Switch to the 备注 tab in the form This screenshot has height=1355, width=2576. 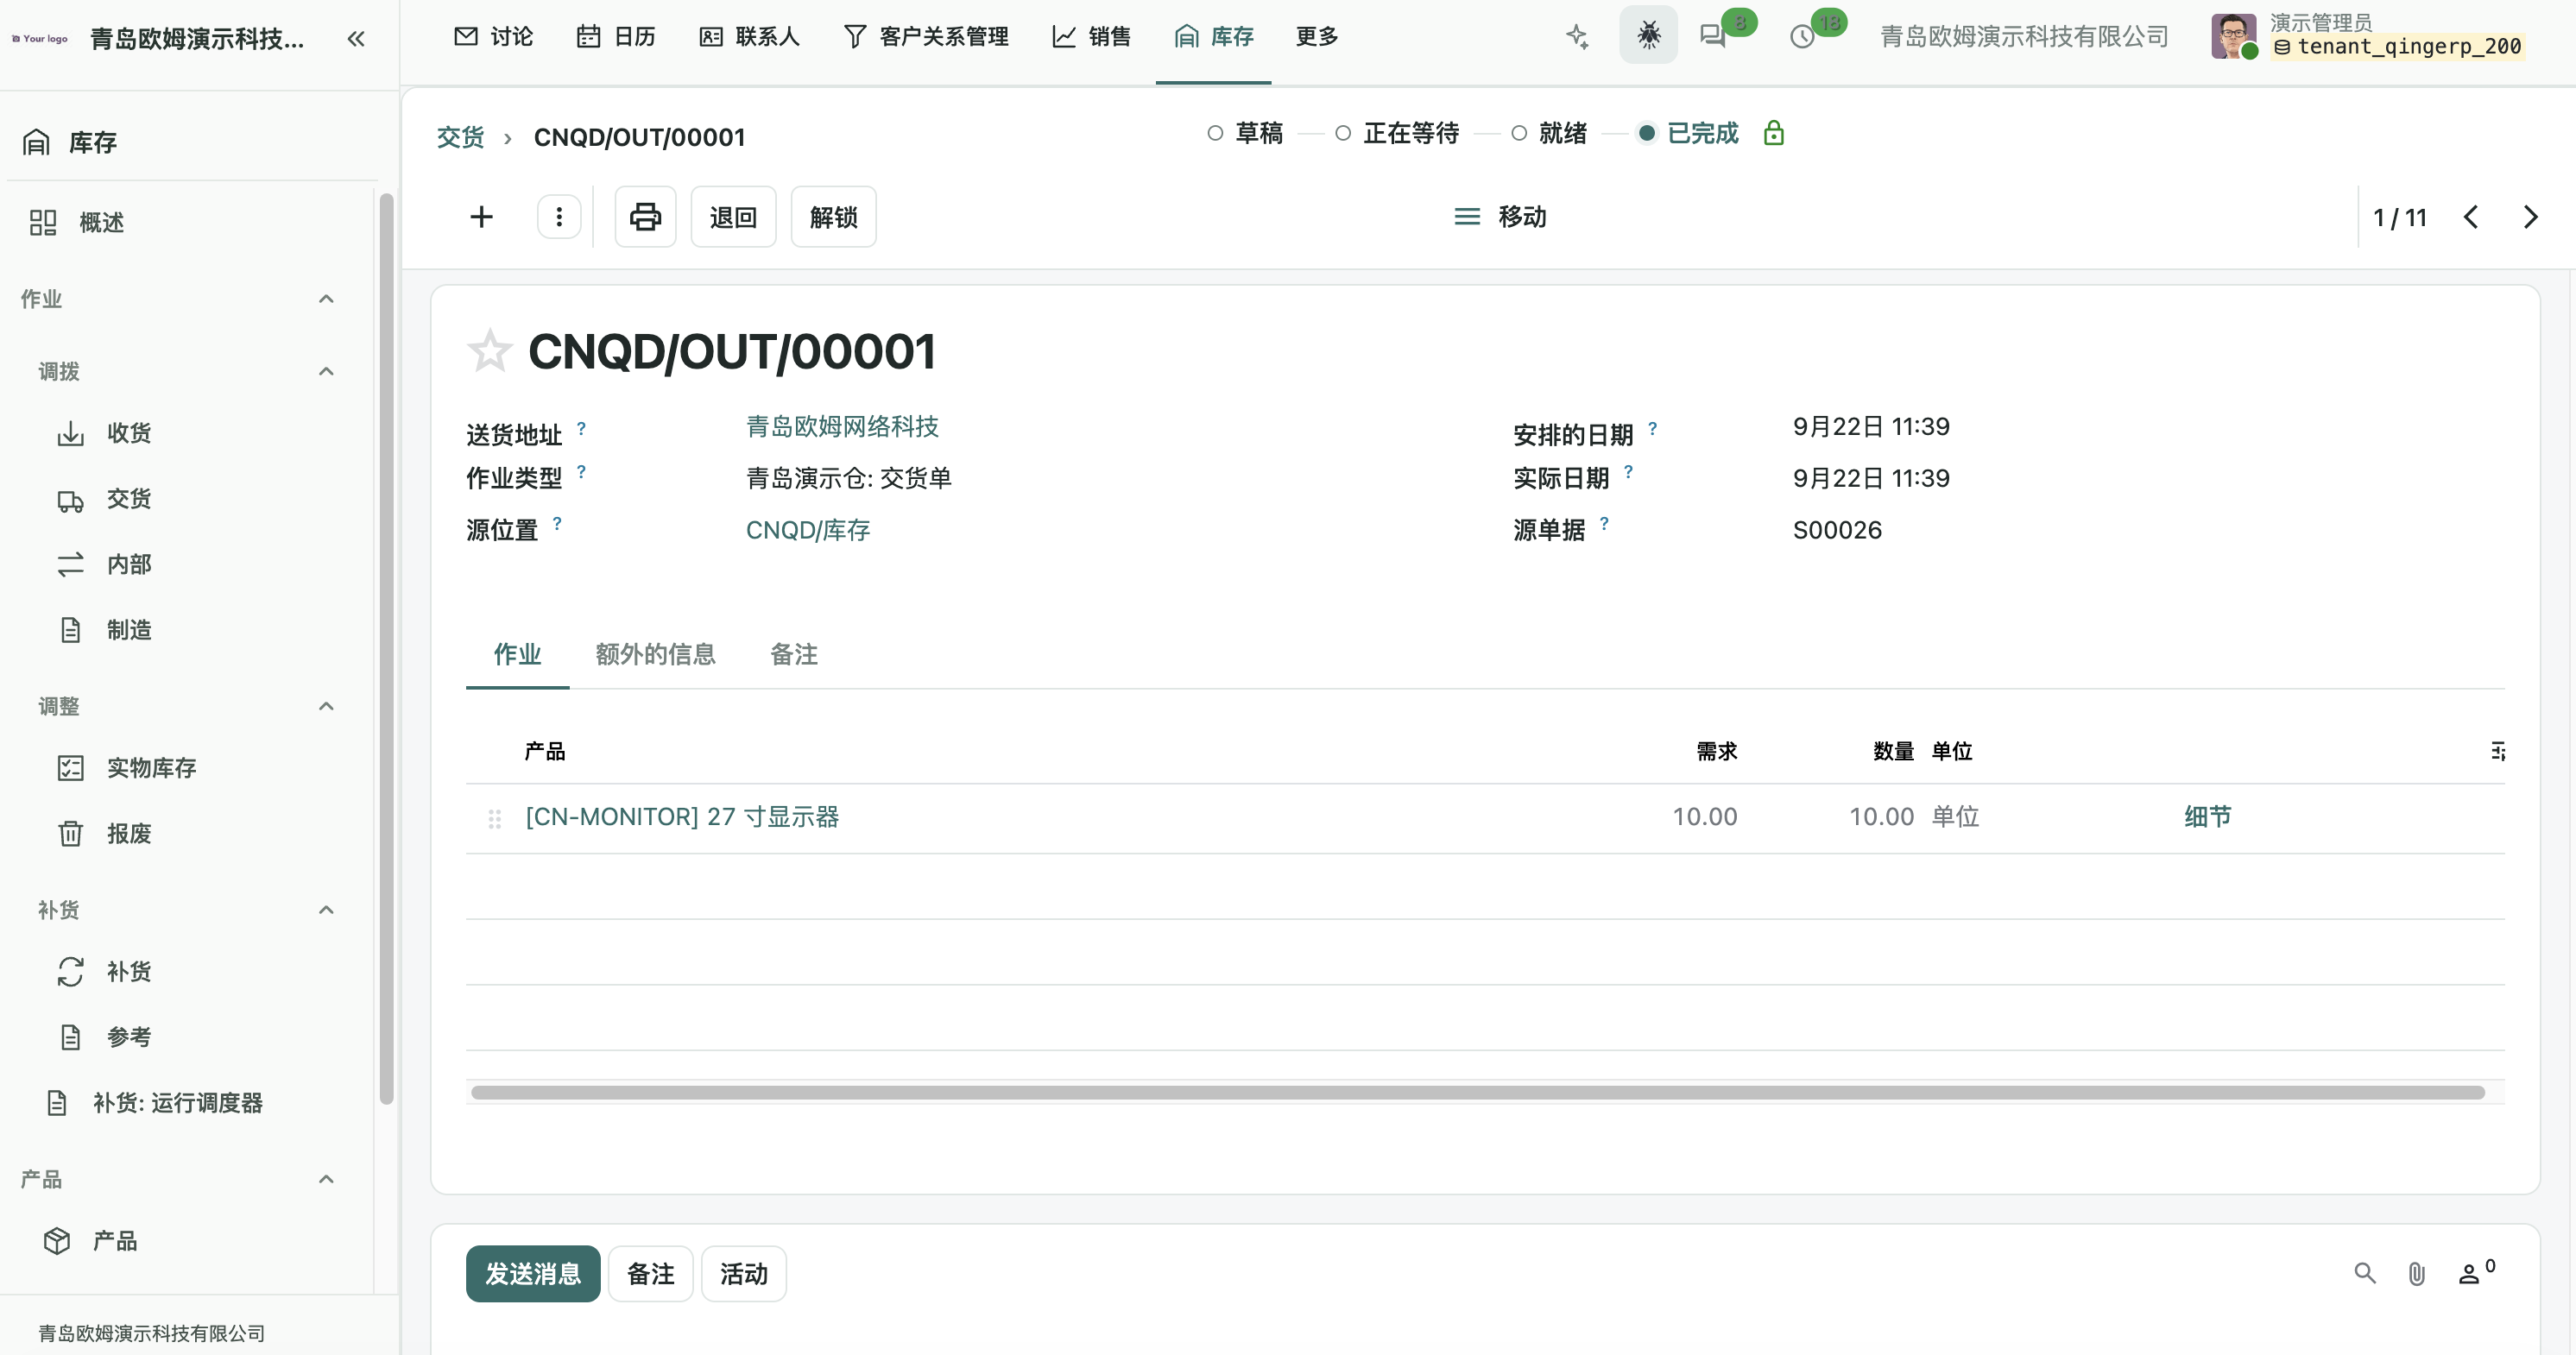click(793, 654)
